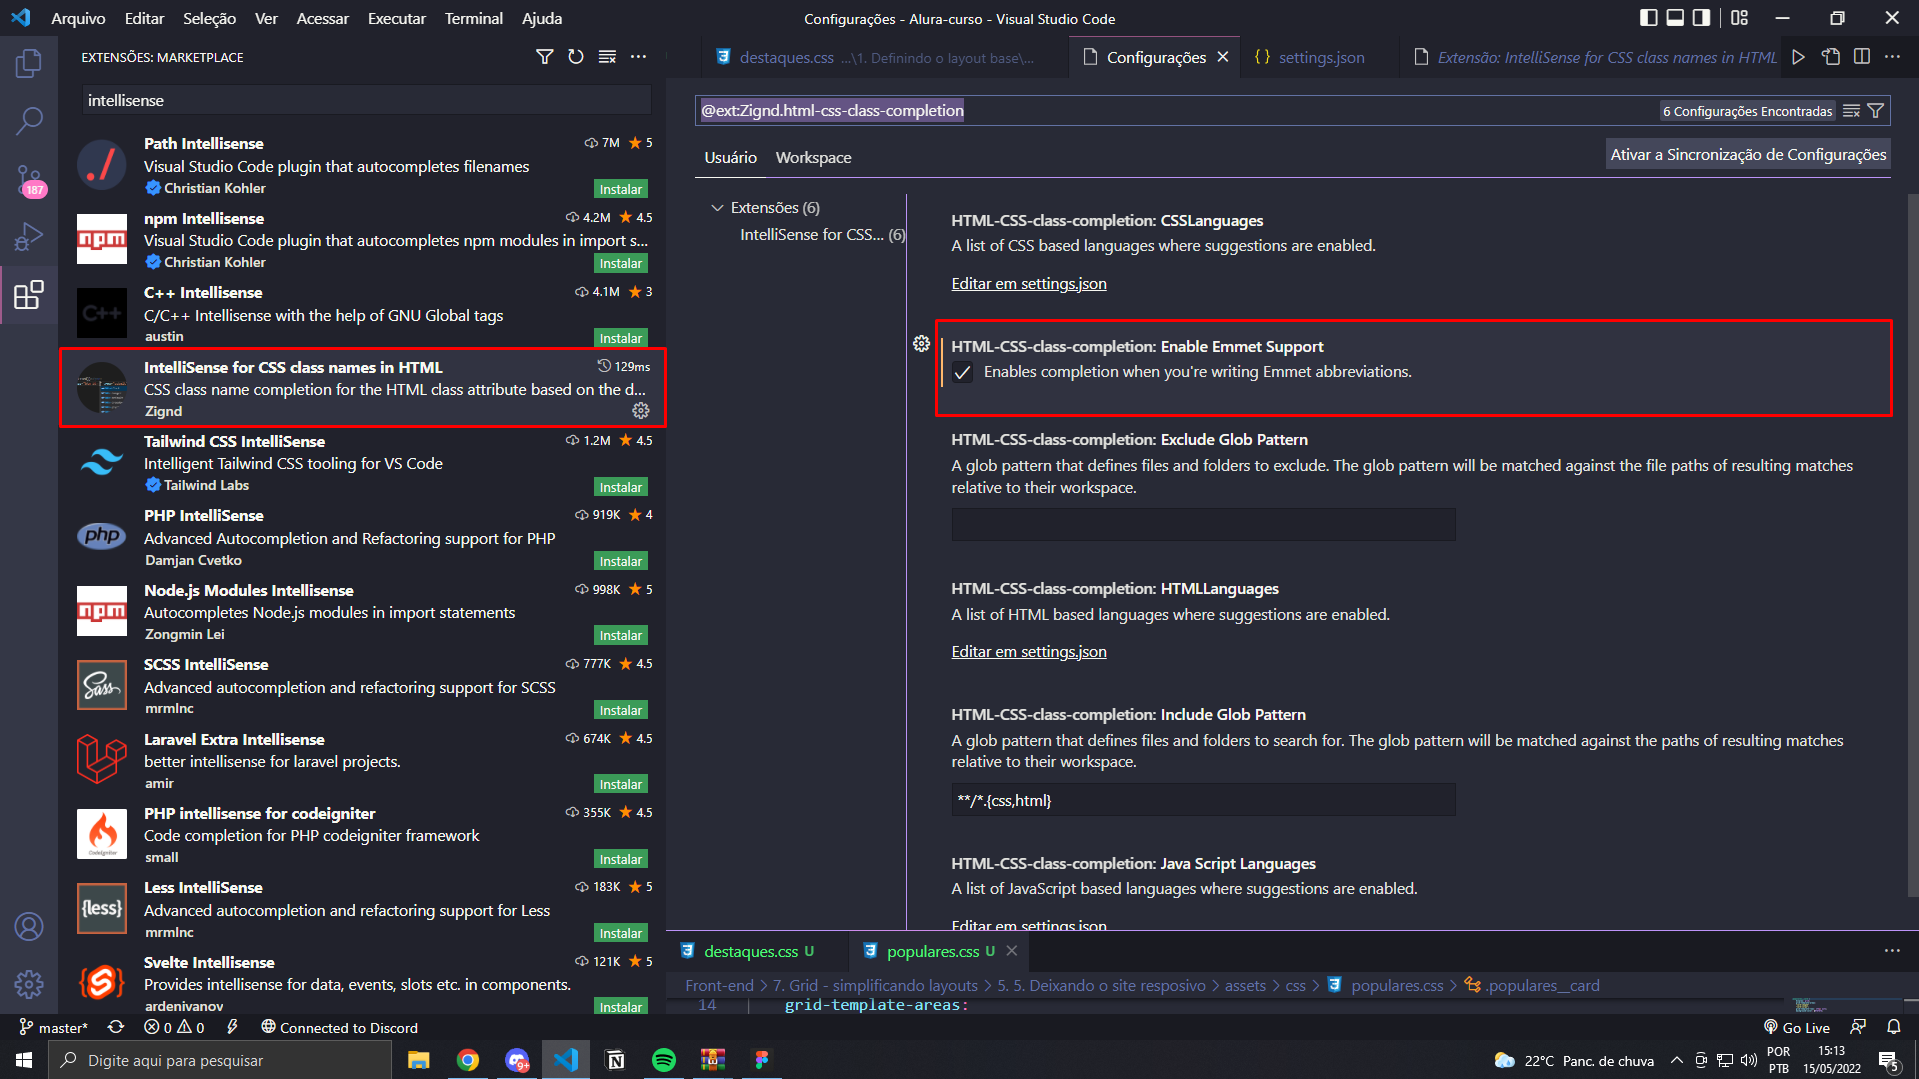The height and width of the screenshot is (1079, 1919).
Task: Open the Executar menu
Action: (x=396, y=18)
